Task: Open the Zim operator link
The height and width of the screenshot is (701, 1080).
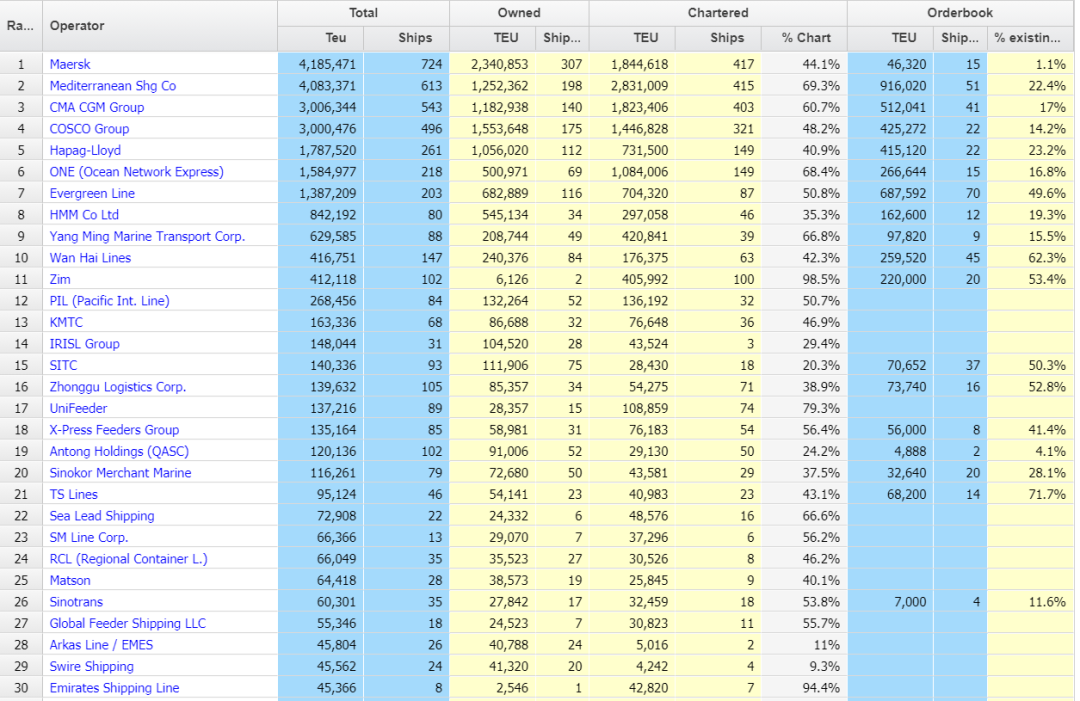Action: pos(60,279)
